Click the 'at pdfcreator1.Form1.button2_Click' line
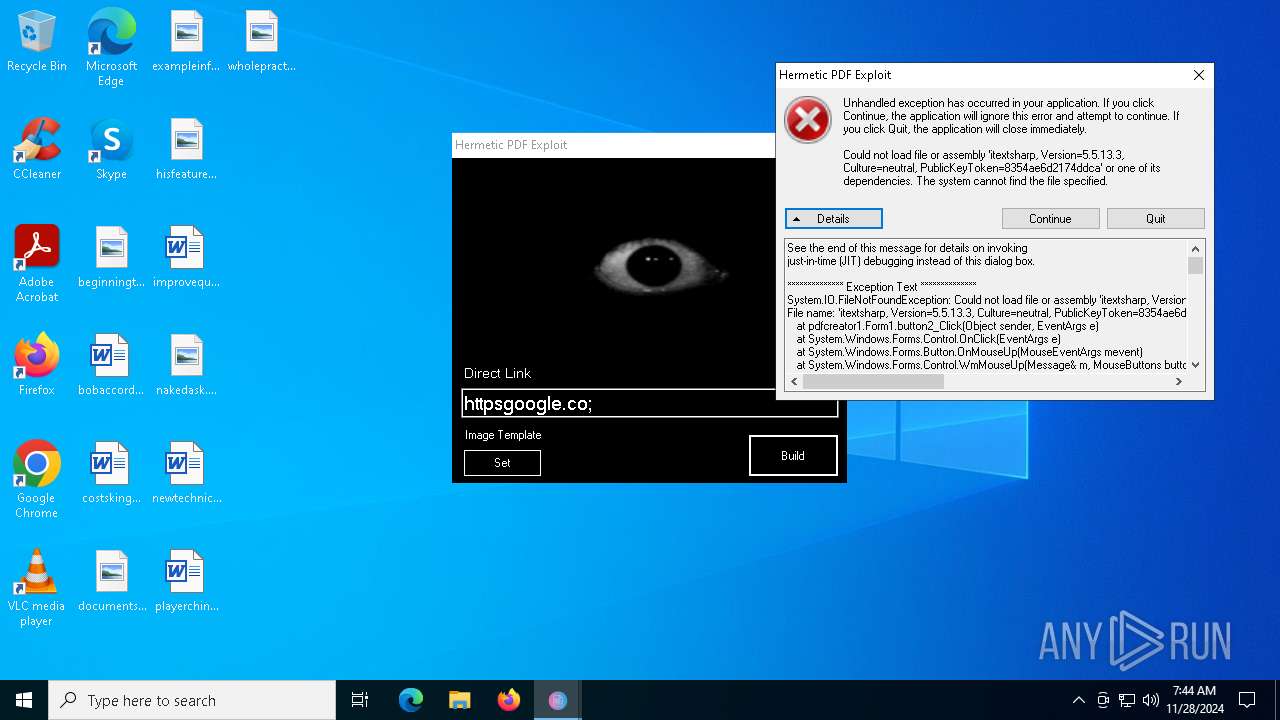Image resolution: width=1280 pixels, height=720 pixels. [x=947, y=326]
